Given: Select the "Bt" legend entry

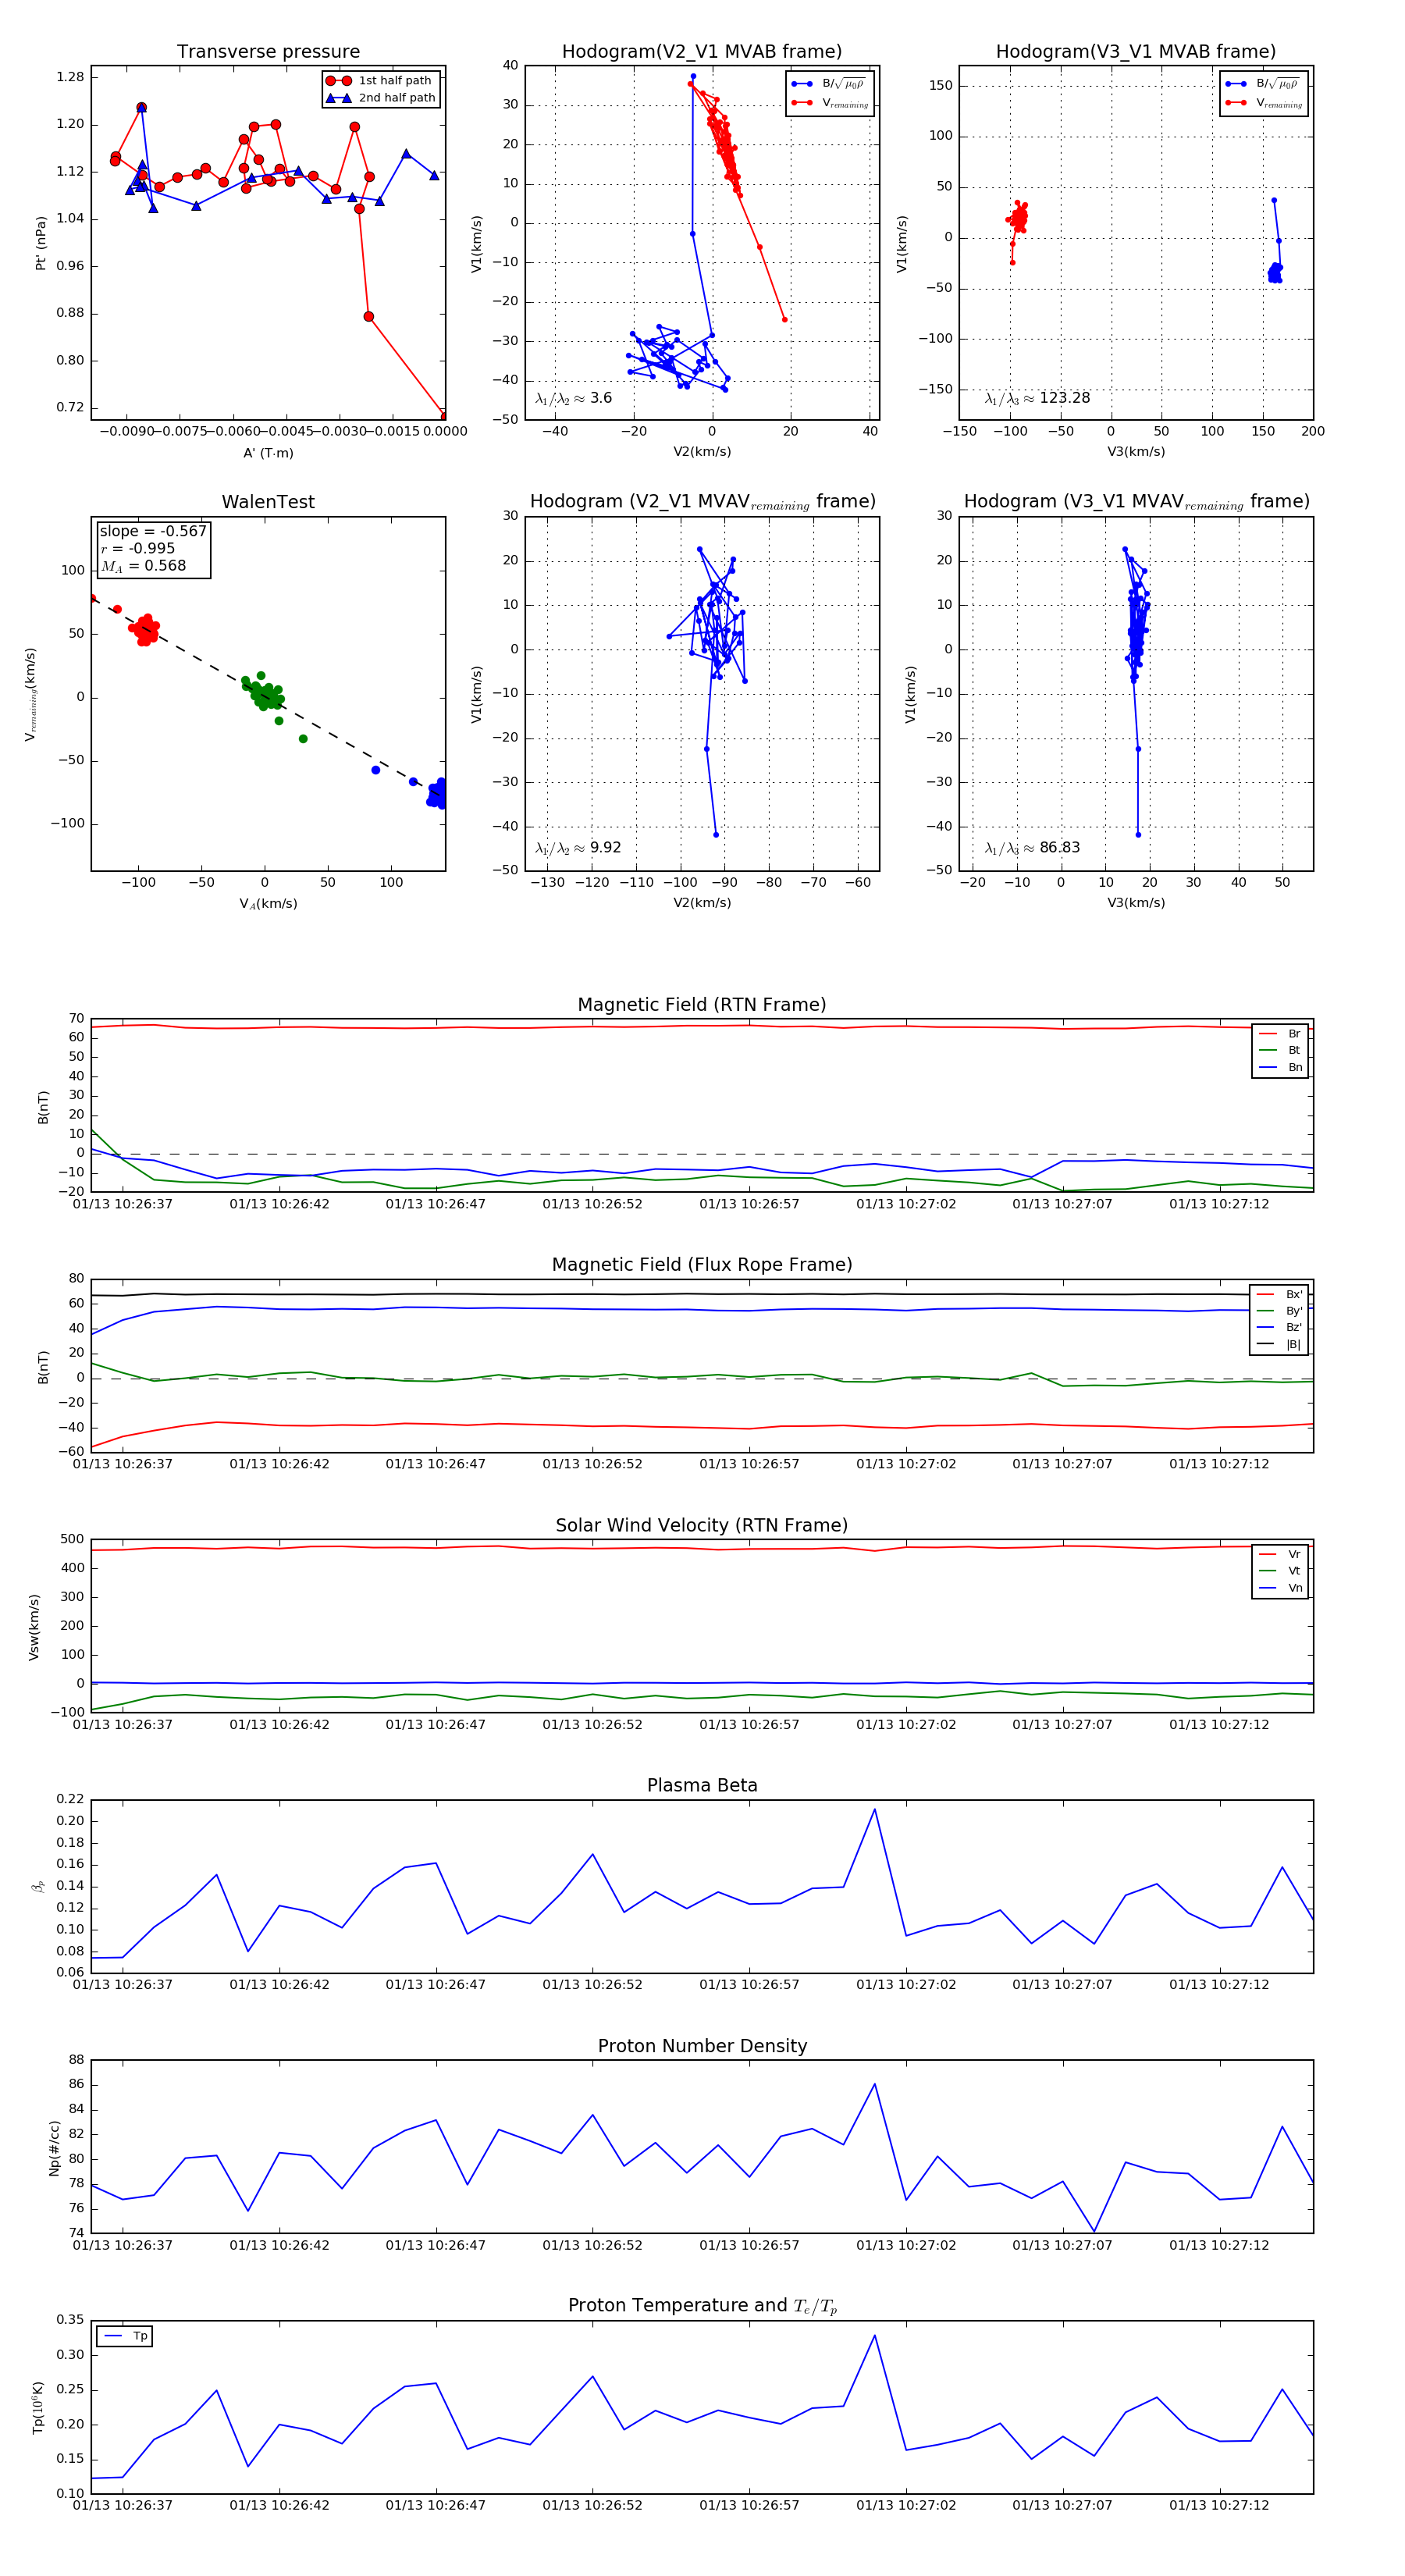Looking at the screenshot, I should pos(1281,1050).
